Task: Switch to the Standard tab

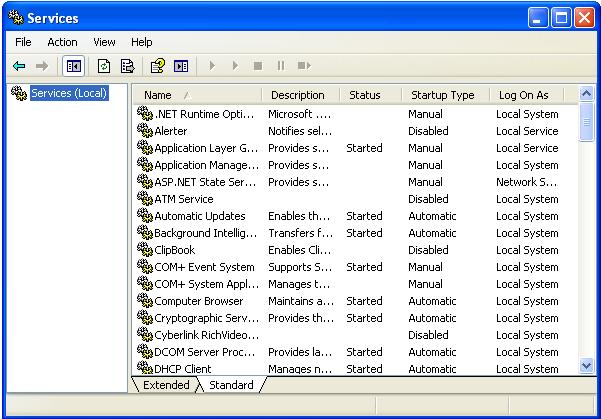Action: click(x=231, y=385)
